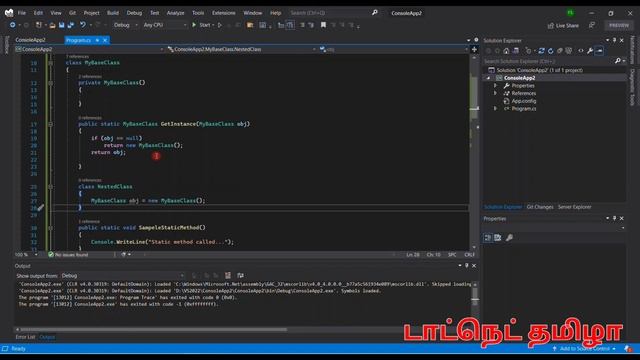Image resolution: width=640 pixels, height=360 pixels.
Task: Open the Debug menu
Action: 134,13
